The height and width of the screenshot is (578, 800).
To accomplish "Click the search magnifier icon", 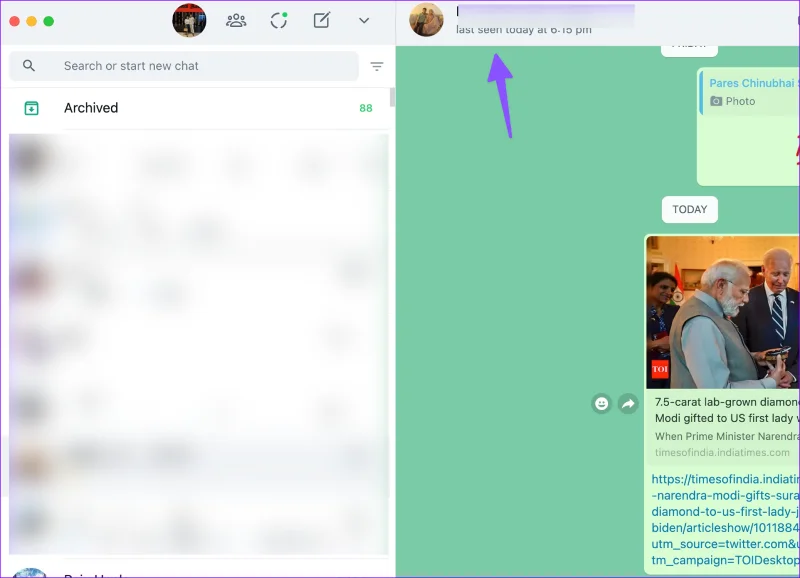I will click(29, 66).
